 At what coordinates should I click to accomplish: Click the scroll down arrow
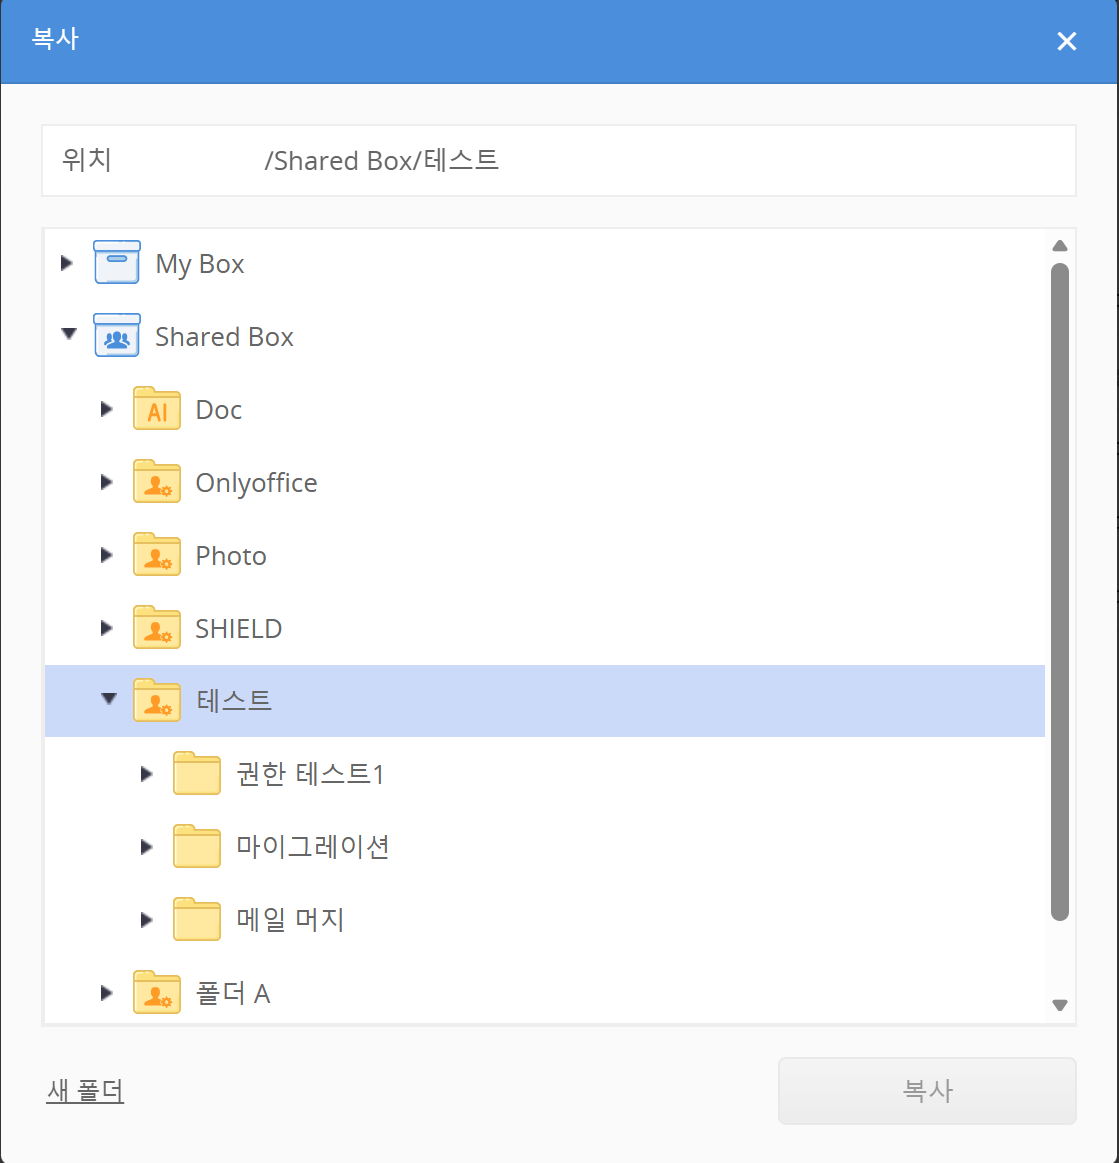(1060, 1005)
